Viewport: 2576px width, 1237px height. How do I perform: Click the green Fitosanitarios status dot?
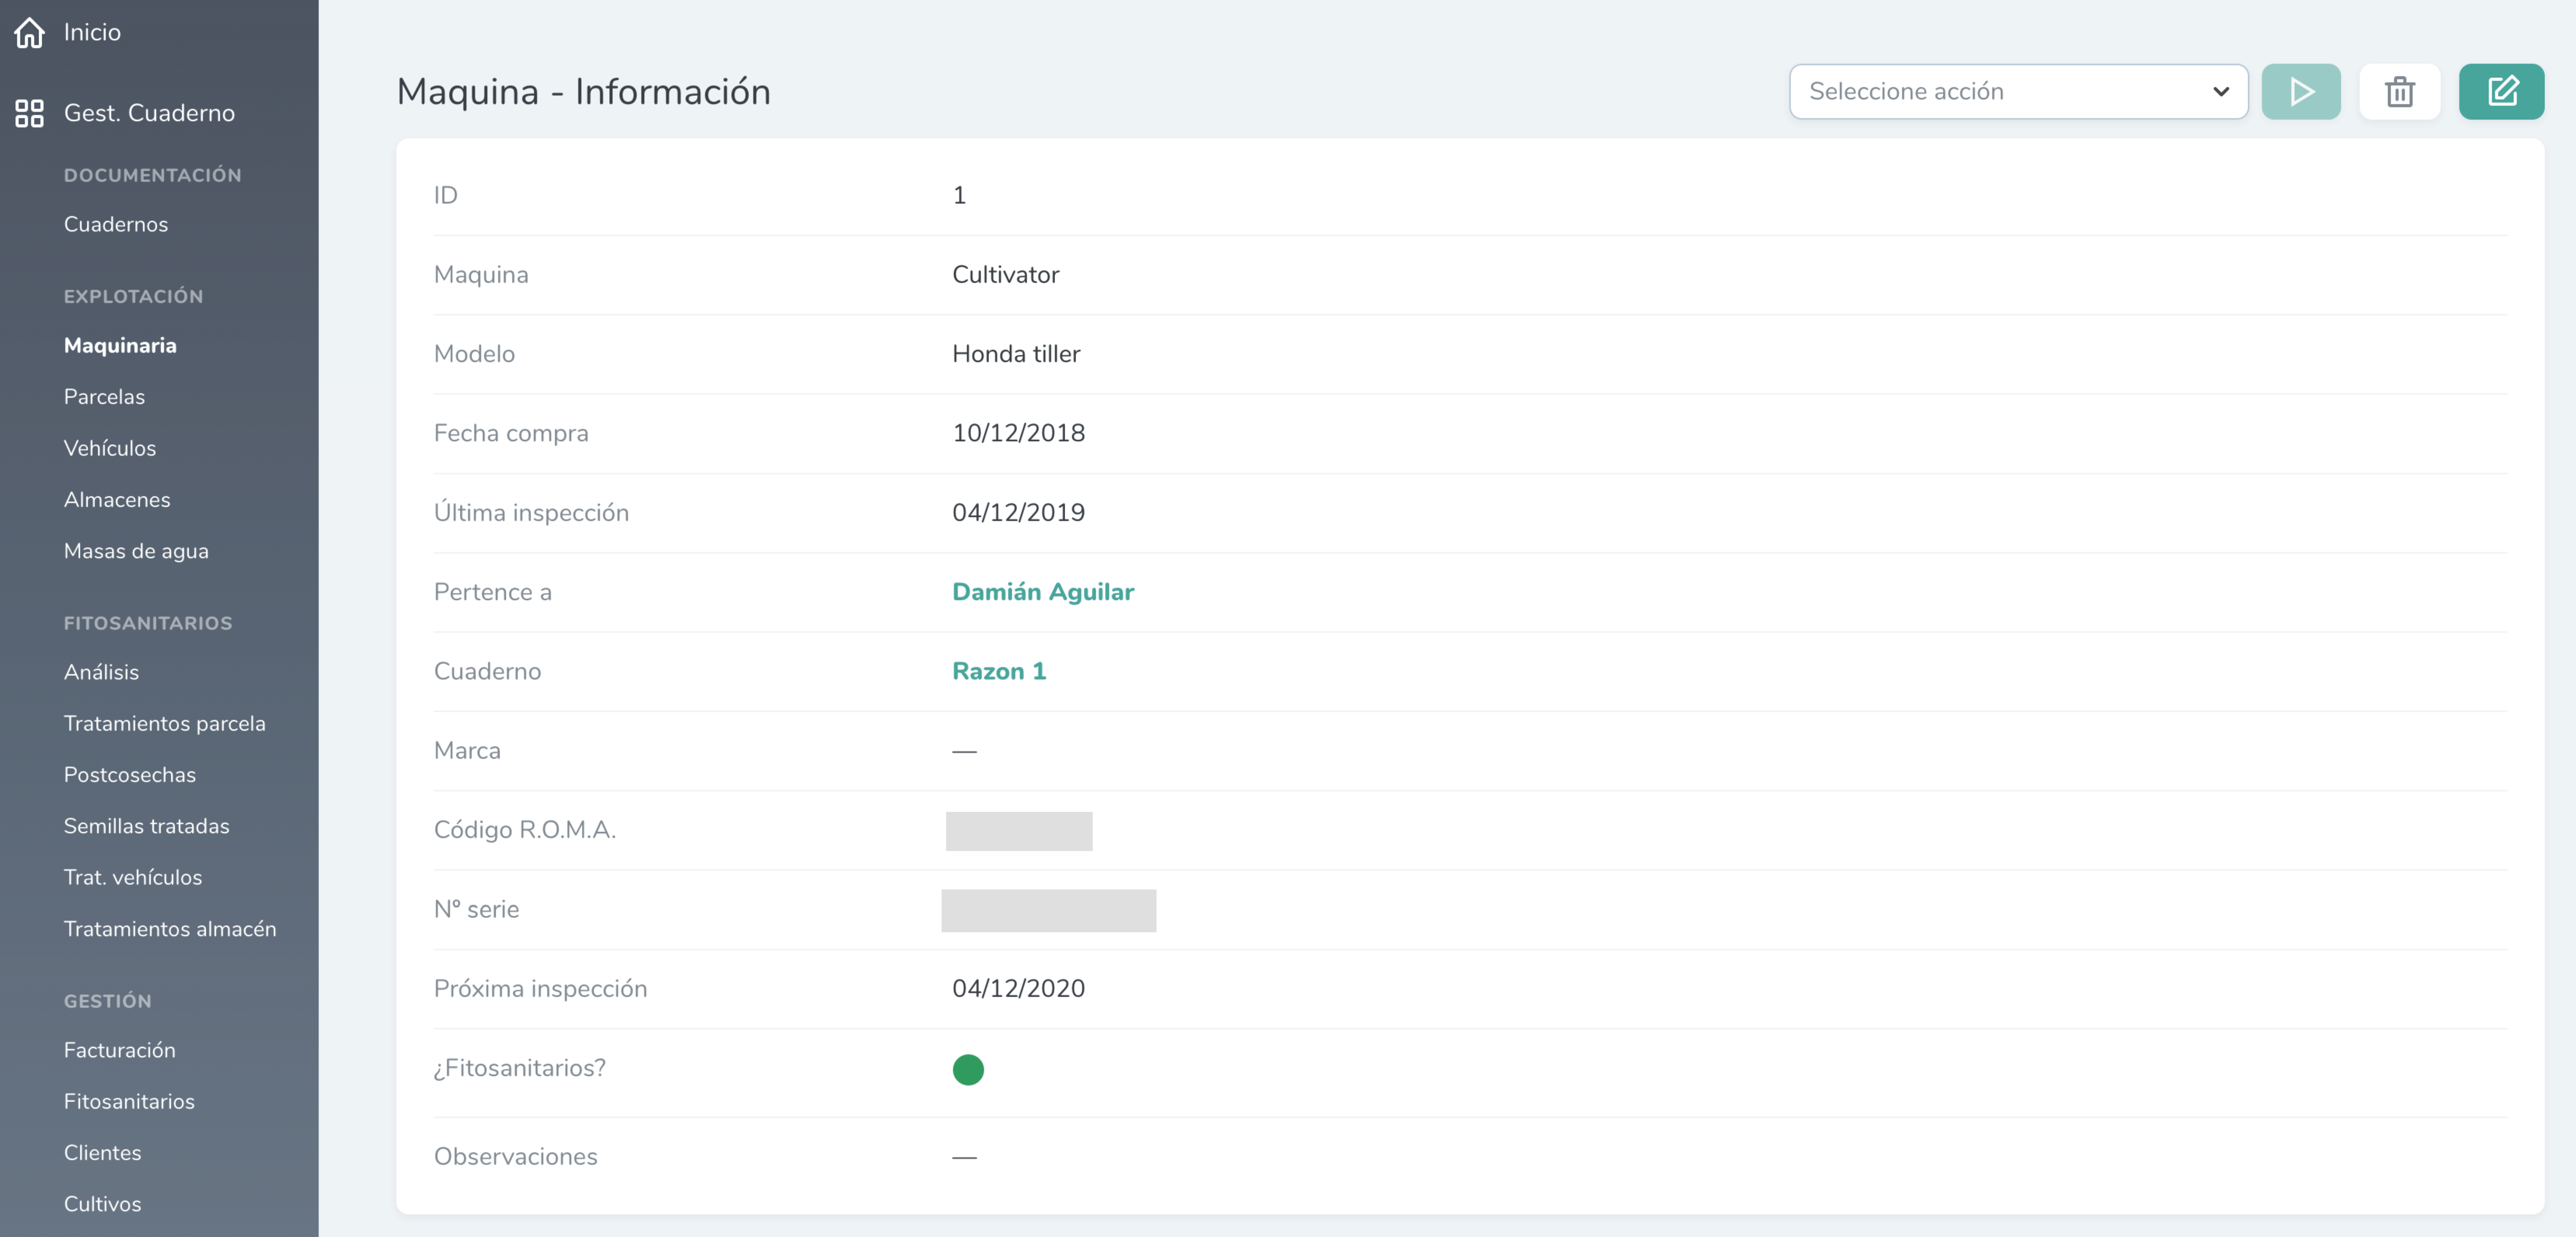click(x=967, y=1069)
